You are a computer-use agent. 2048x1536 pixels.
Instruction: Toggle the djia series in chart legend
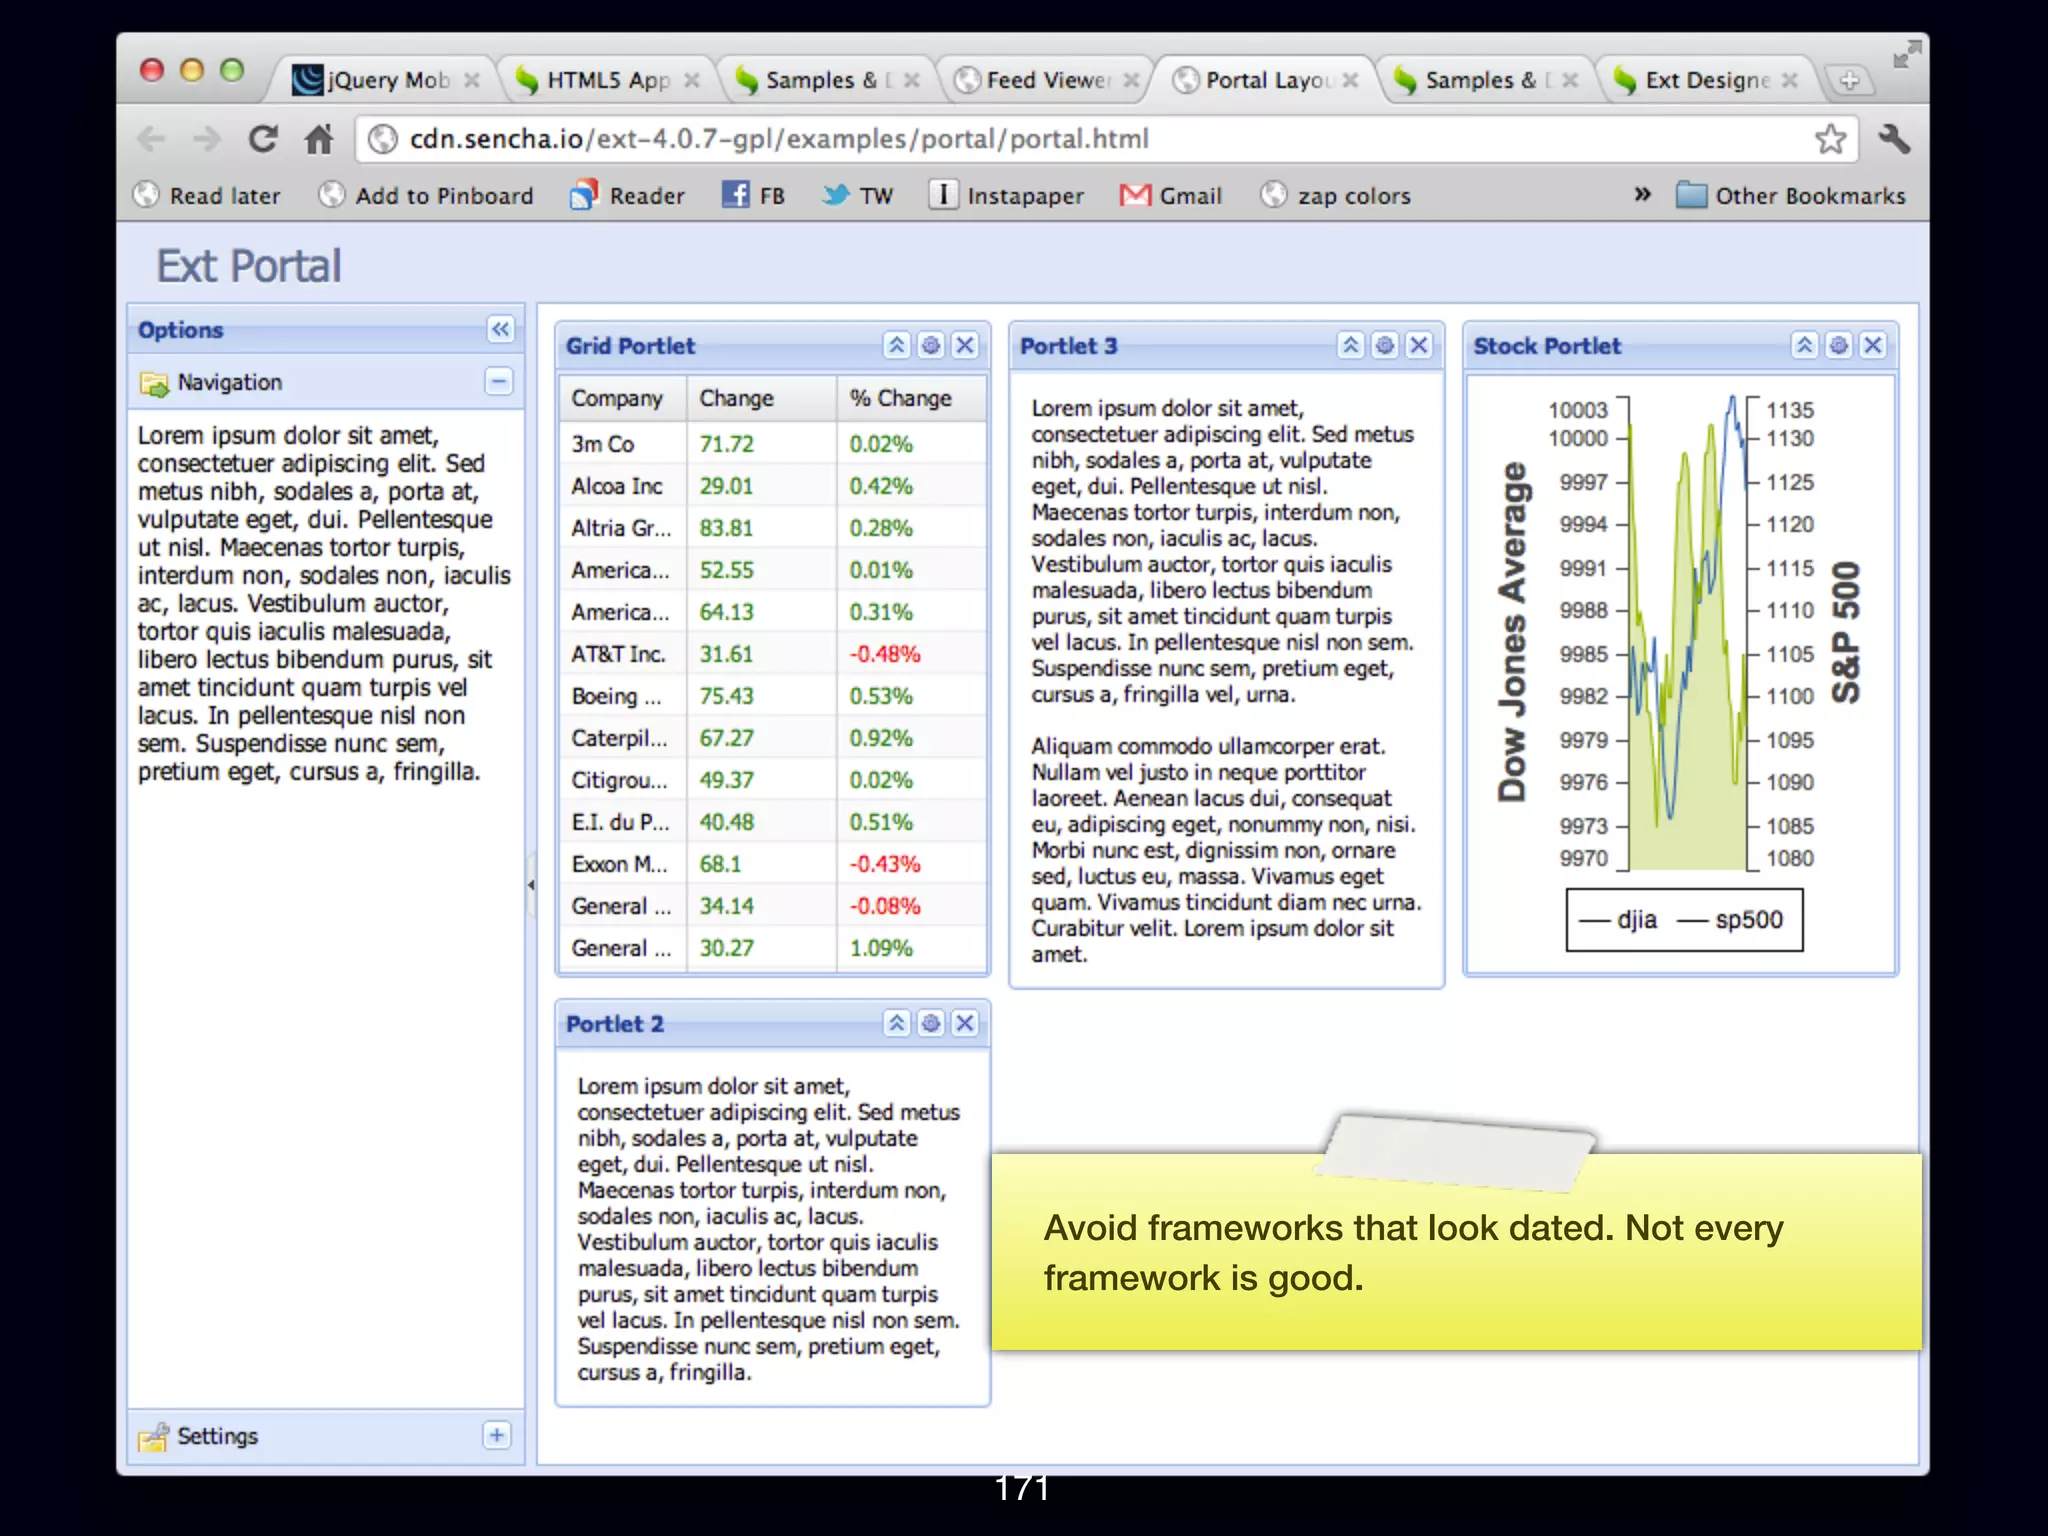point(1619,920)
